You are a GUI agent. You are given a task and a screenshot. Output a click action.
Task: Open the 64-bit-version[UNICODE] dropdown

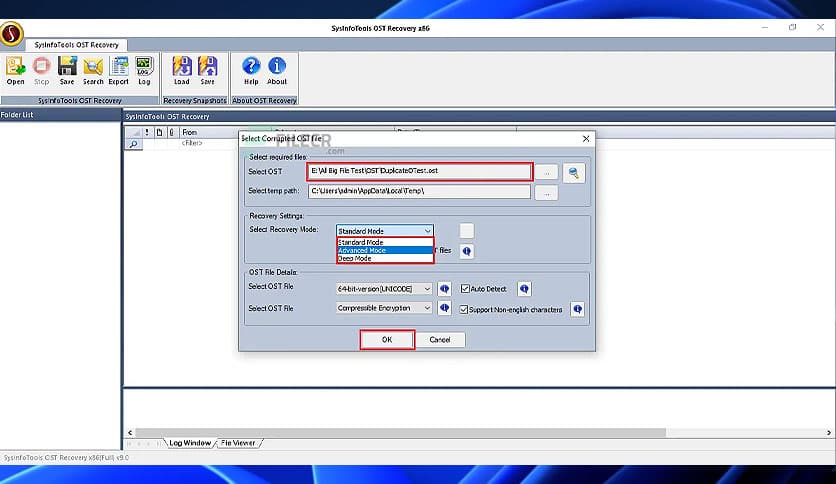384,289
